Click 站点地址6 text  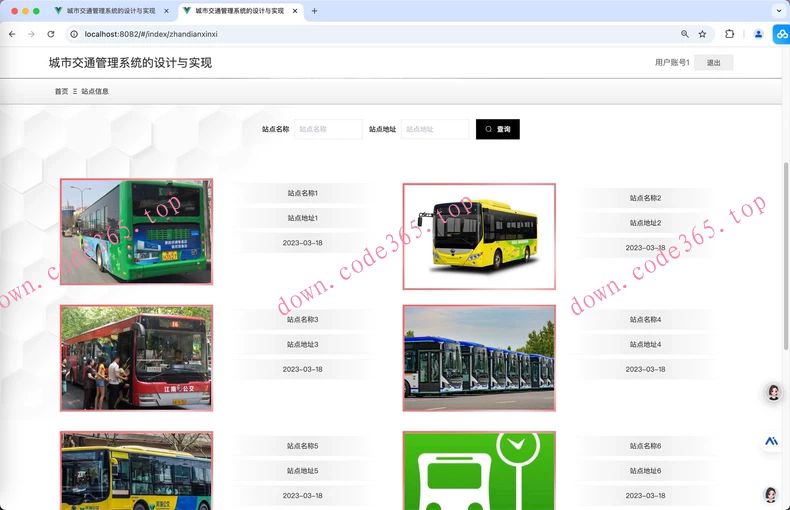645,471
